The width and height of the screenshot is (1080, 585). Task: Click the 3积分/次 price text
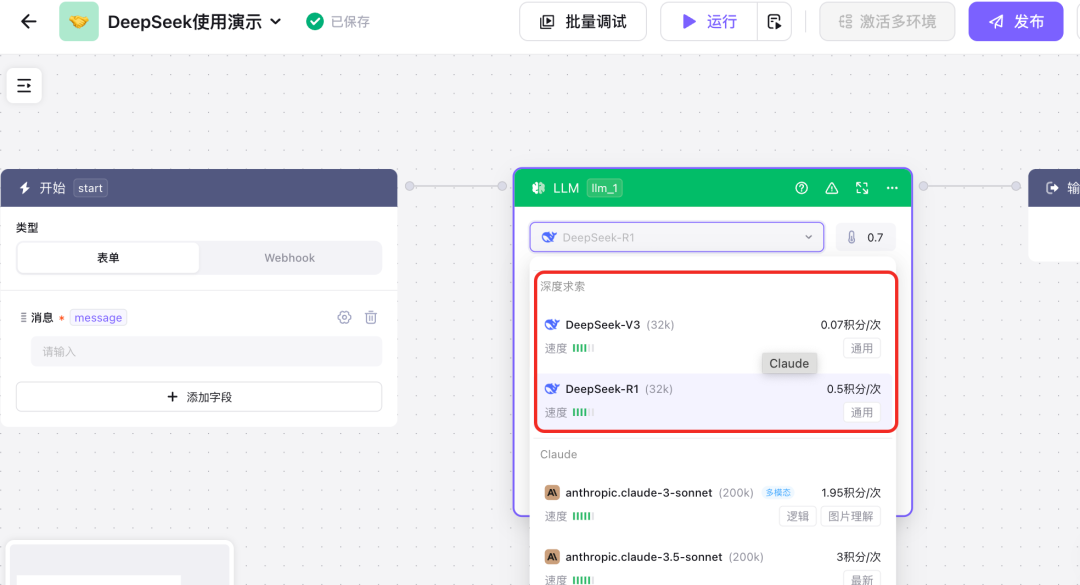click(x=859, y=557)
